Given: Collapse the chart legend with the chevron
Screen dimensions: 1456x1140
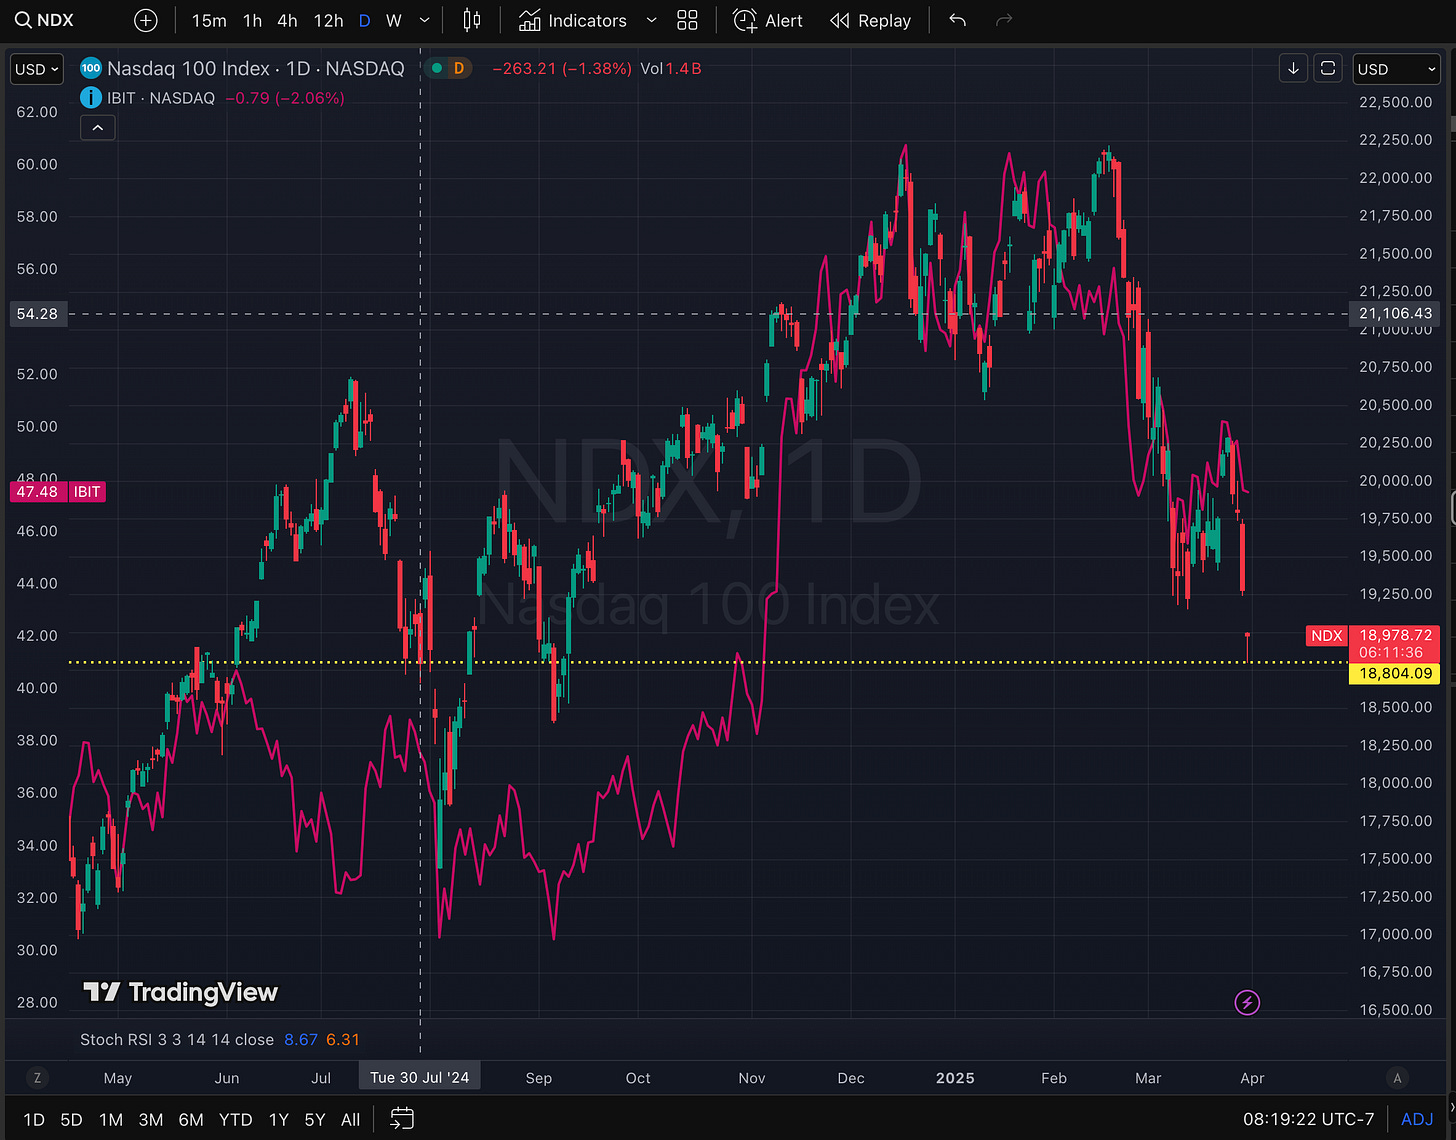Looking at the screenshot, I should click(x=98, y=128).
